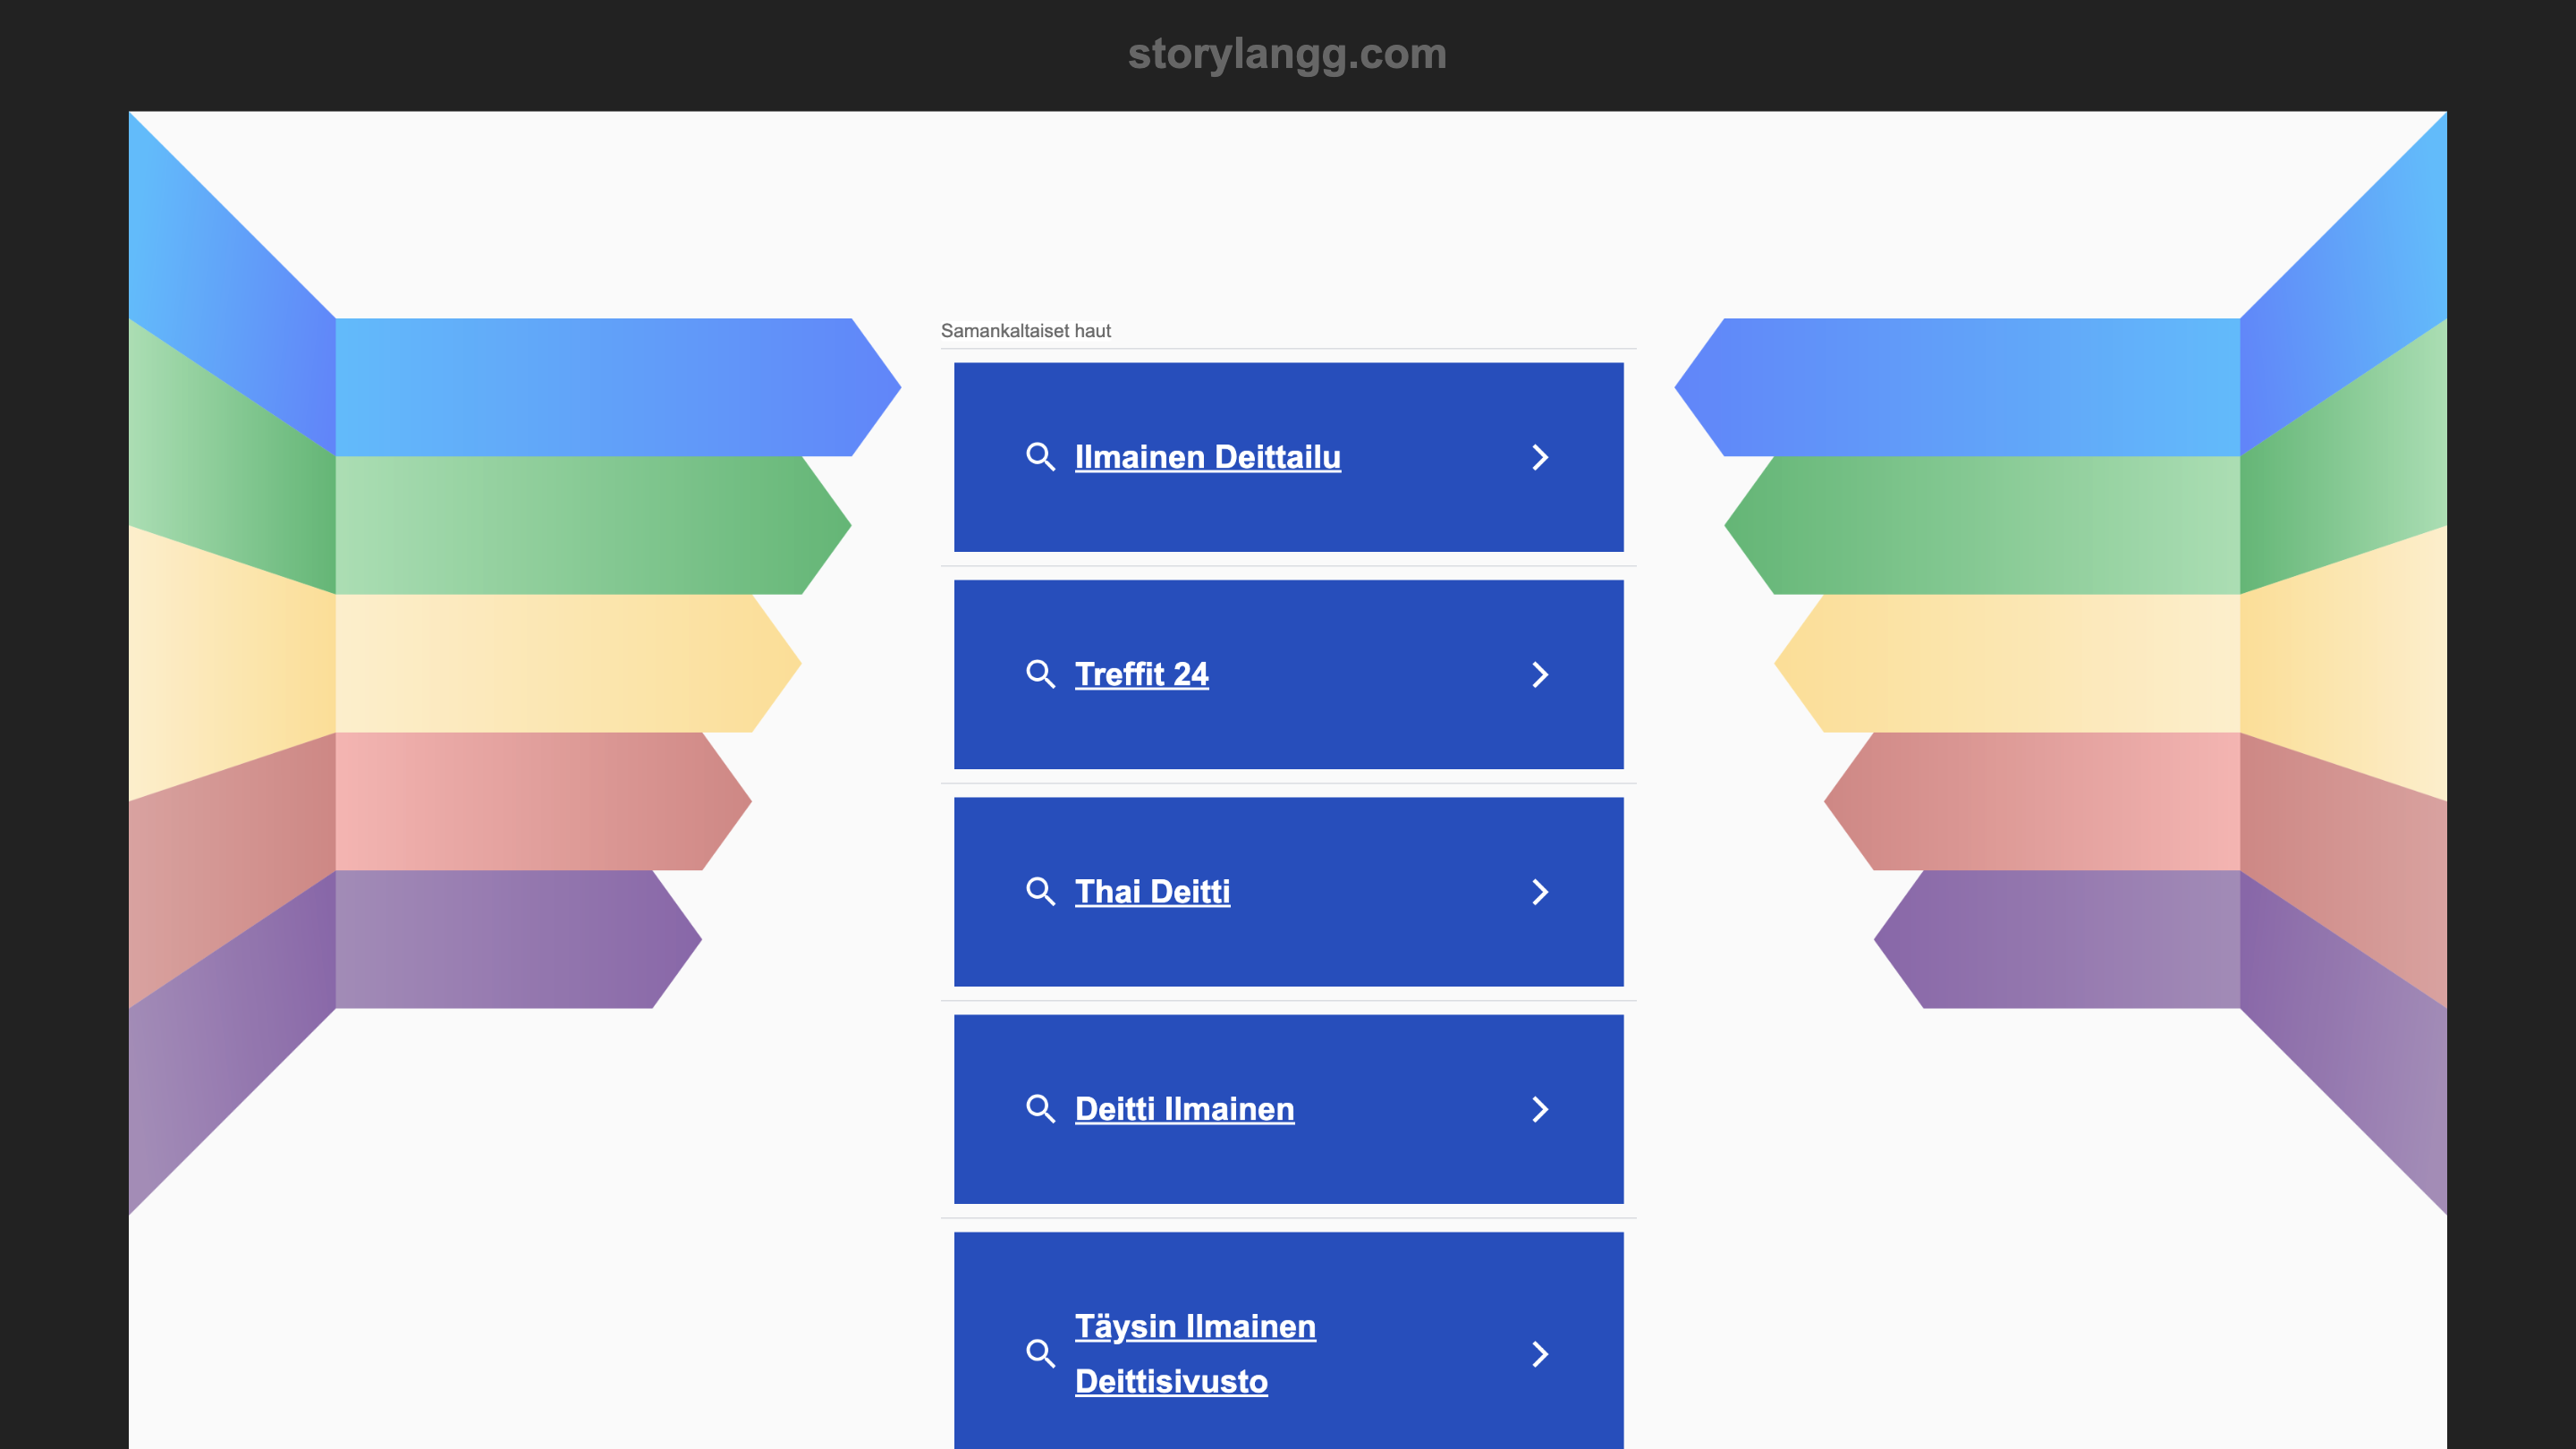This screenshot has width=2576, height=1449.
Task: Select the search icon next to Treffit 24
Action: (x=1042, y=674)
